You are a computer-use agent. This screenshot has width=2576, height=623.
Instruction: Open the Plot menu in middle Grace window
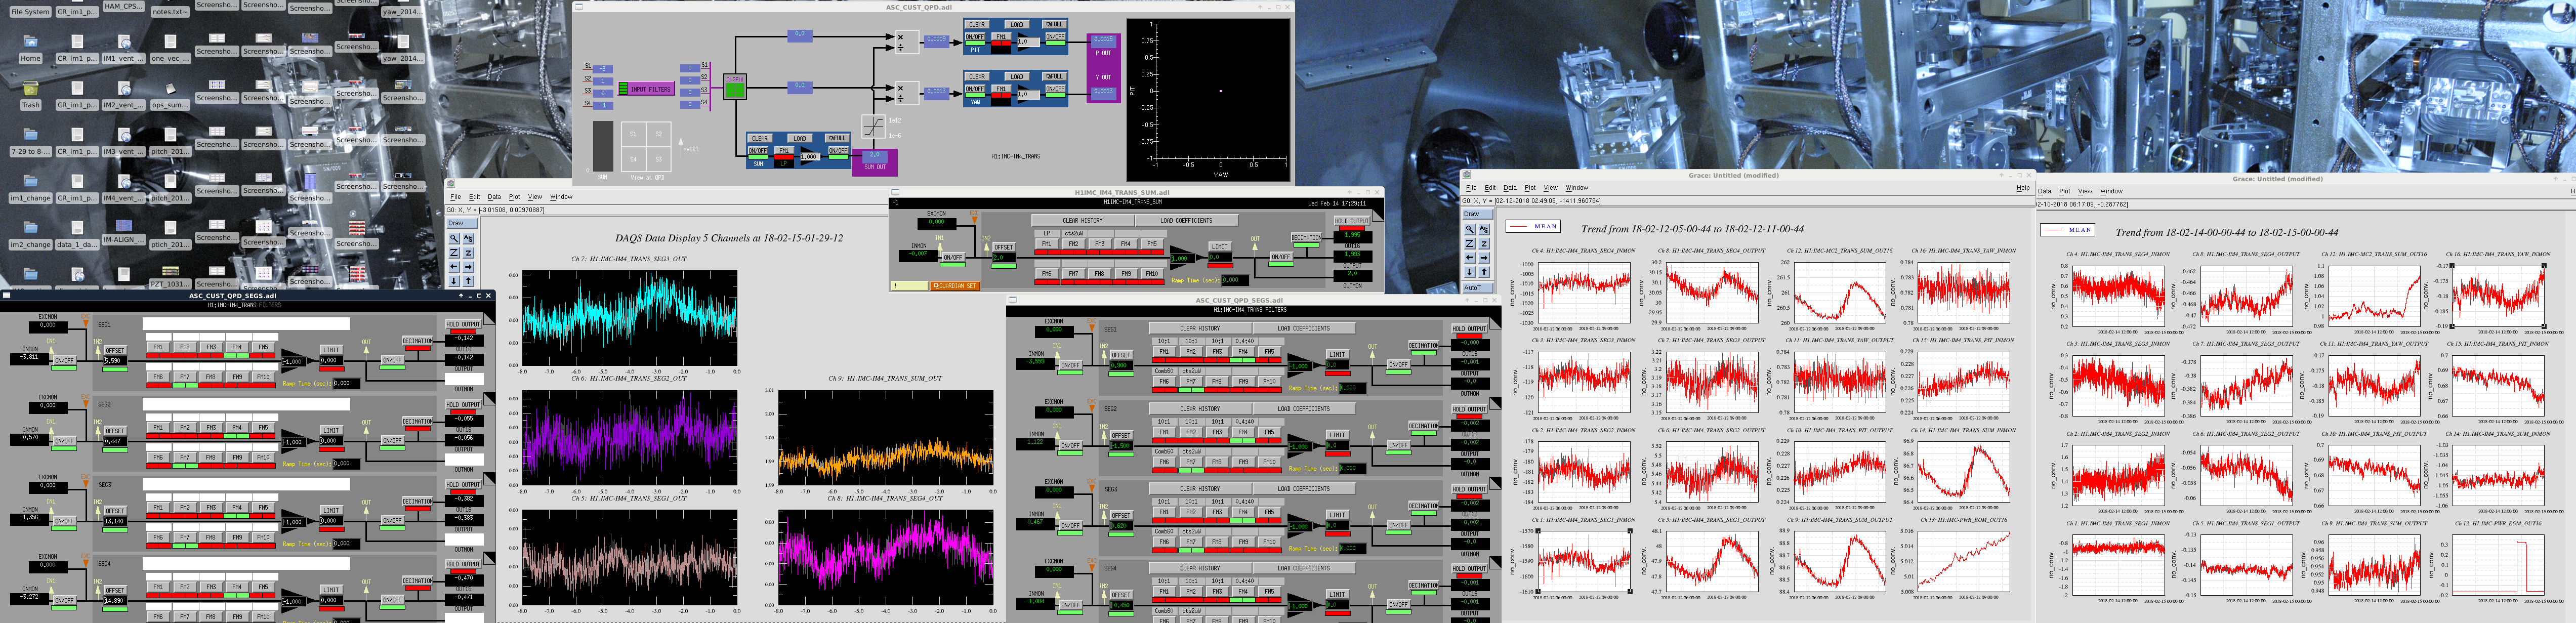click(1530, 188)
